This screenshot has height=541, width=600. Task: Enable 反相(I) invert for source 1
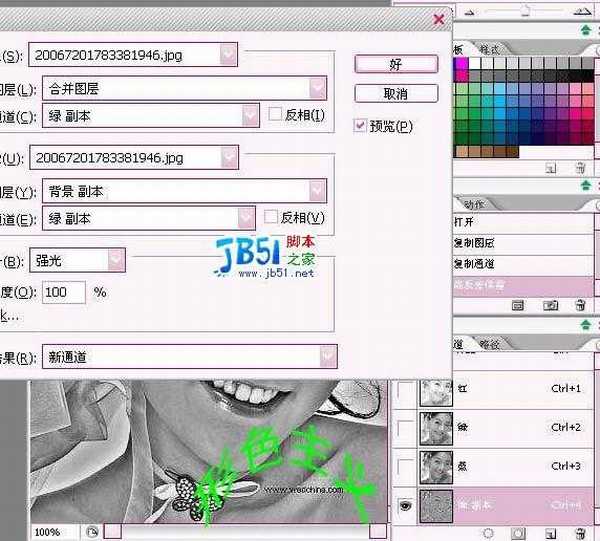(275, 116)
